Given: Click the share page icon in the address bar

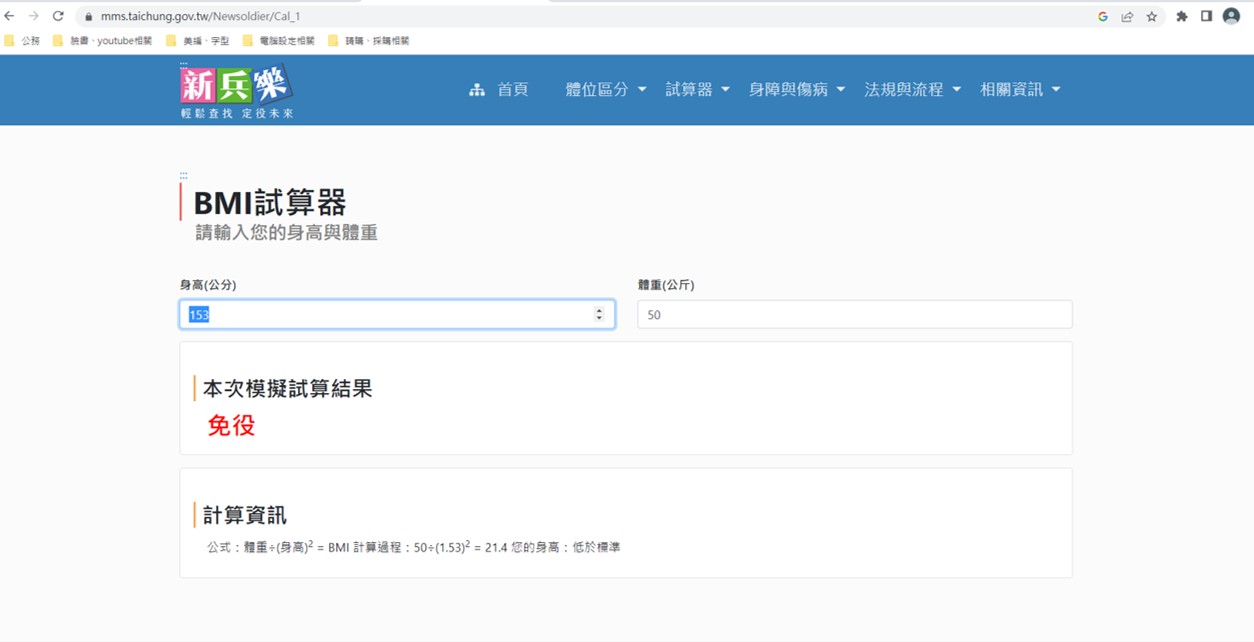Looking at the screenshot, I should [x=1127, y=16].
